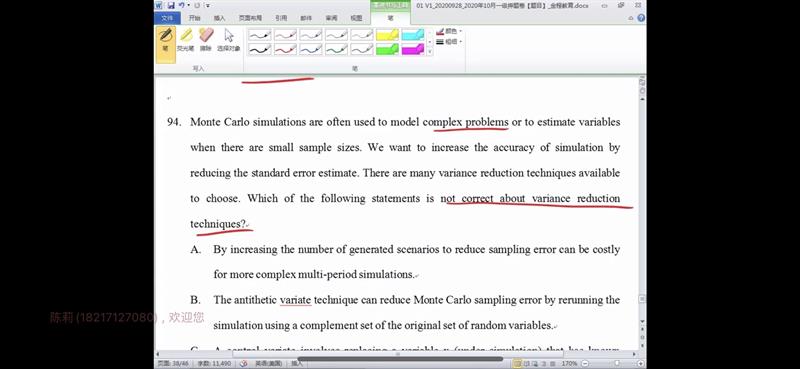800x369 pixels.
Task: Pick the thin black pen style, top row
Action: [260, 35]
